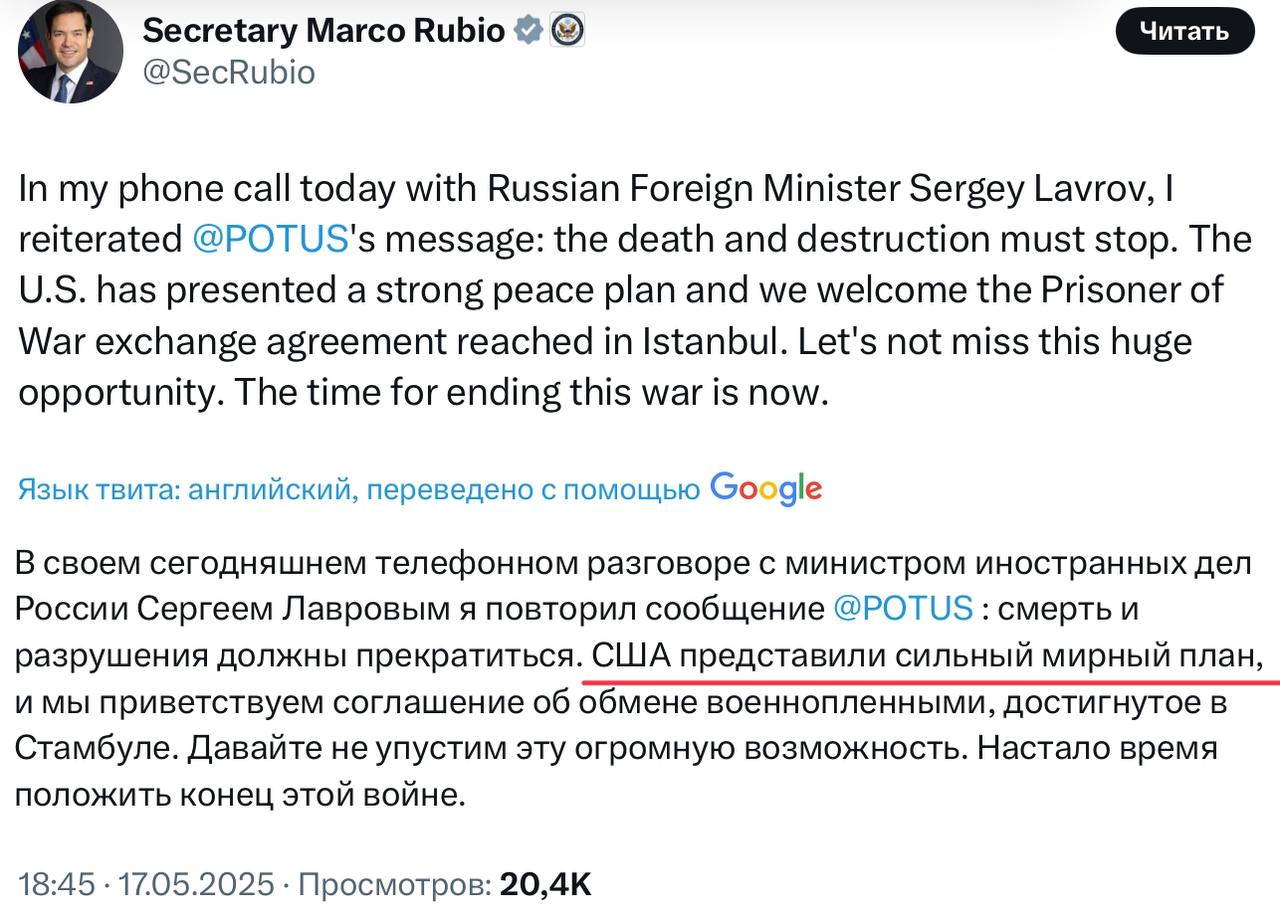
Task: Click "Язык твита: английский" translation label
Action: click(184, 490)
